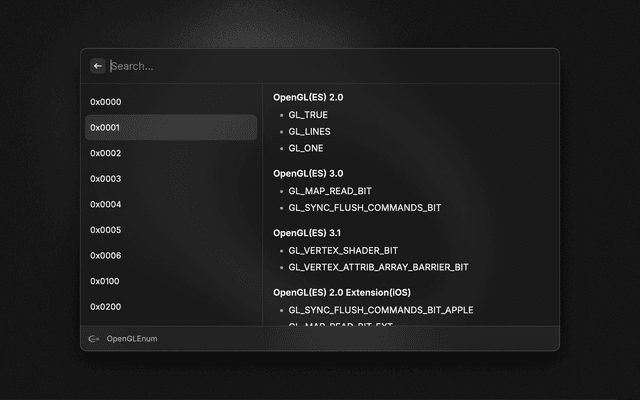
Task: Click the GL_ONE entry
Action: [306, 148]
